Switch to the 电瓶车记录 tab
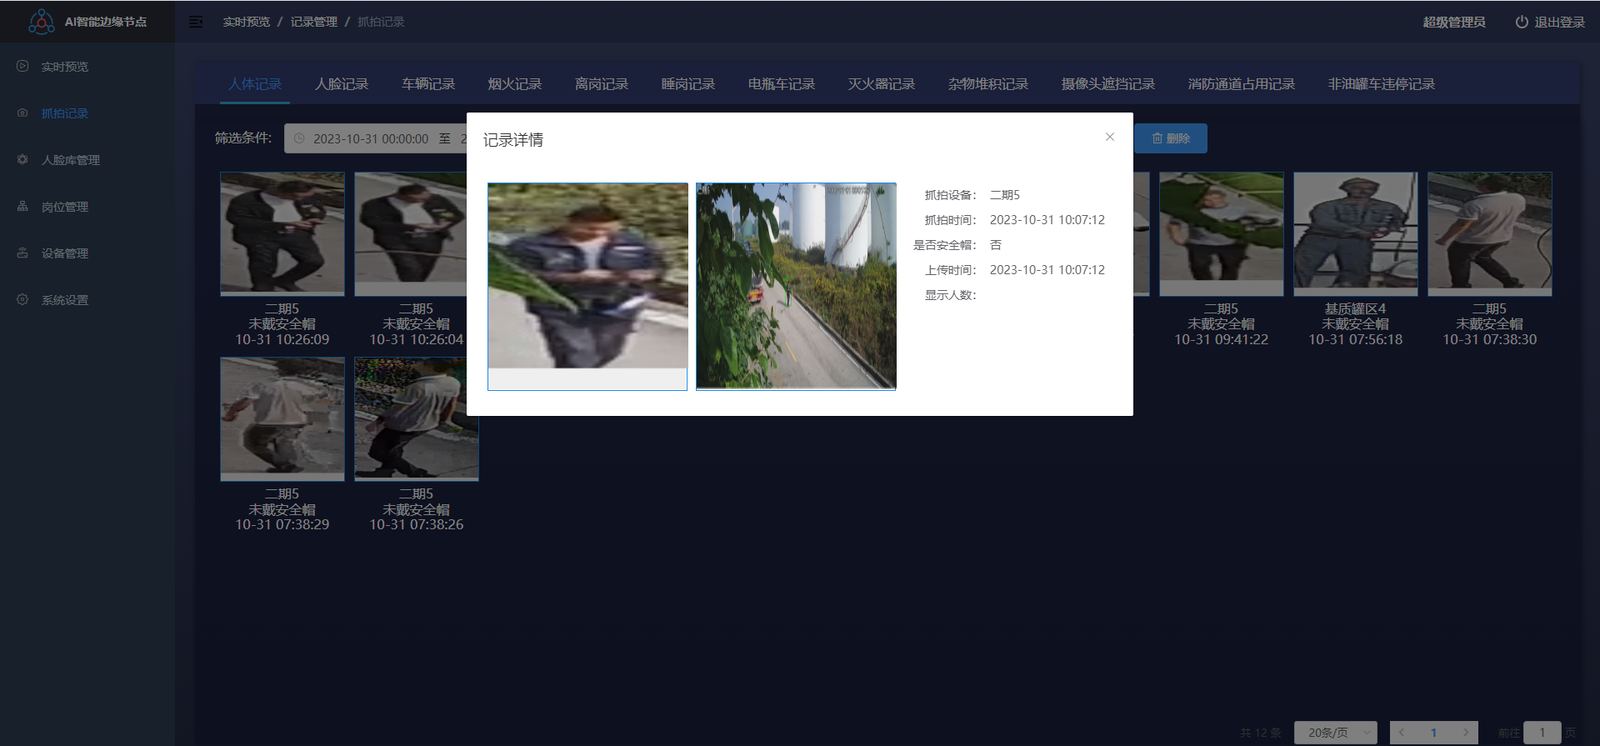This screenshot has height=746, width=1600. tap(782, 84)
